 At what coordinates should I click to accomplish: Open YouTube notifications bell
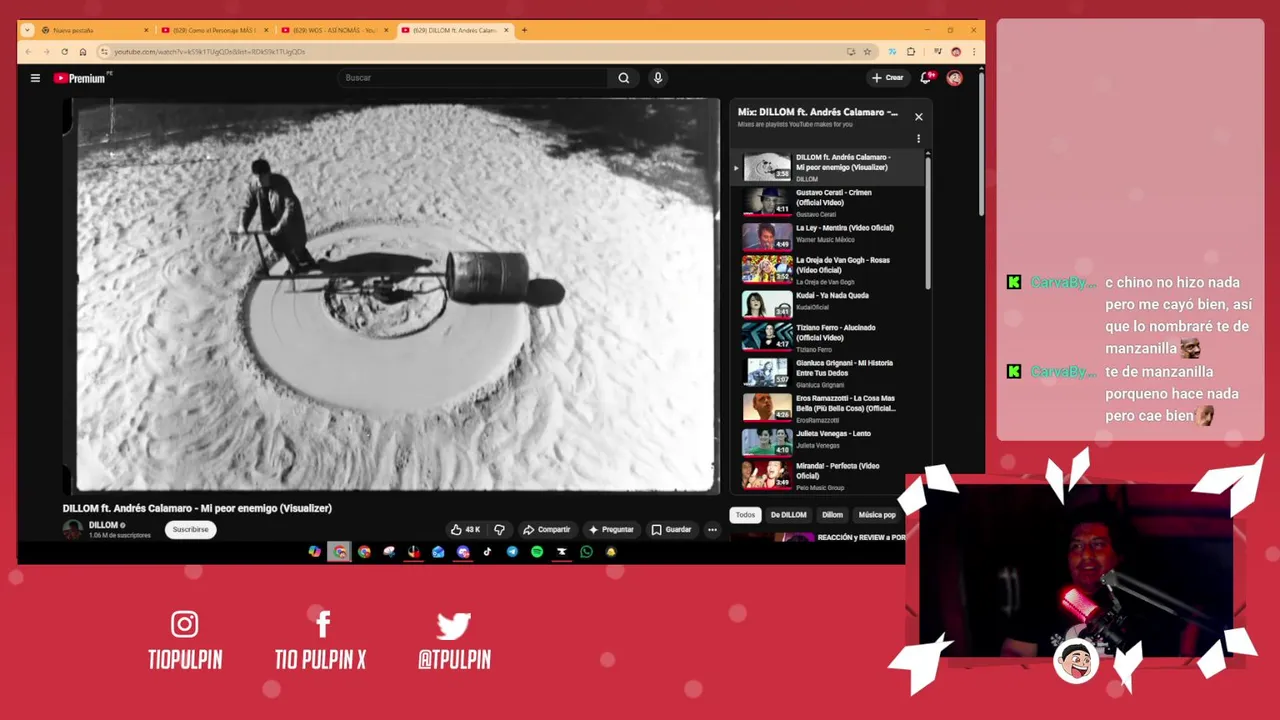(x=927, y=77)
